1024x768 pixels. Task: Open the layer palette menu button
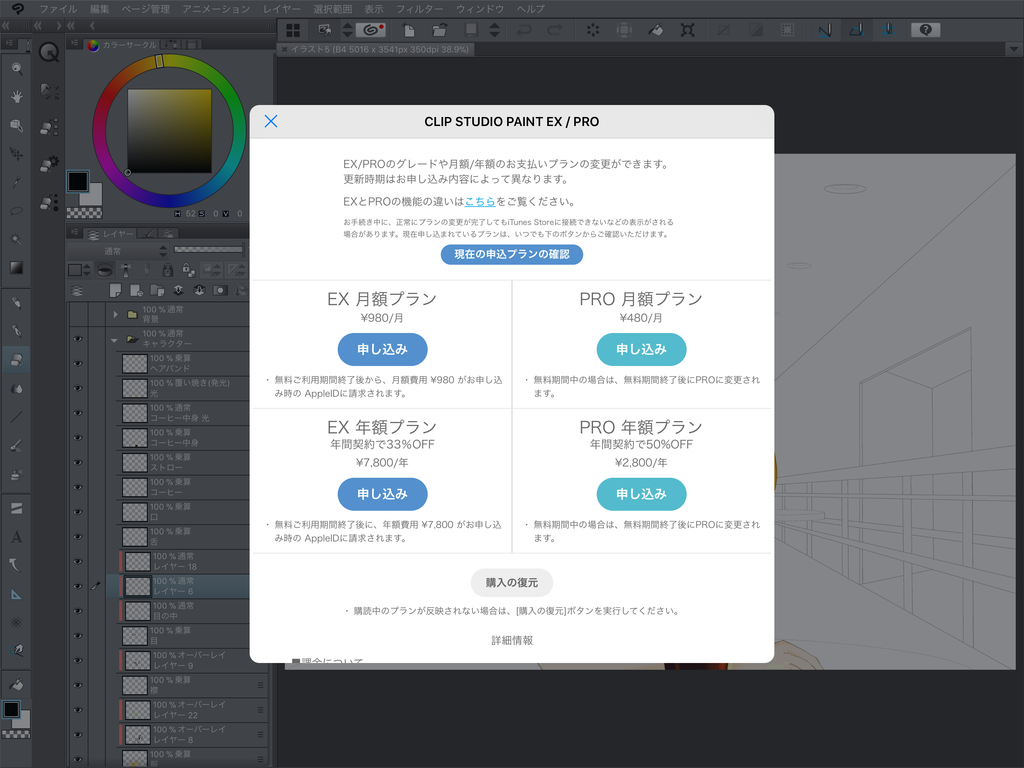75,232
